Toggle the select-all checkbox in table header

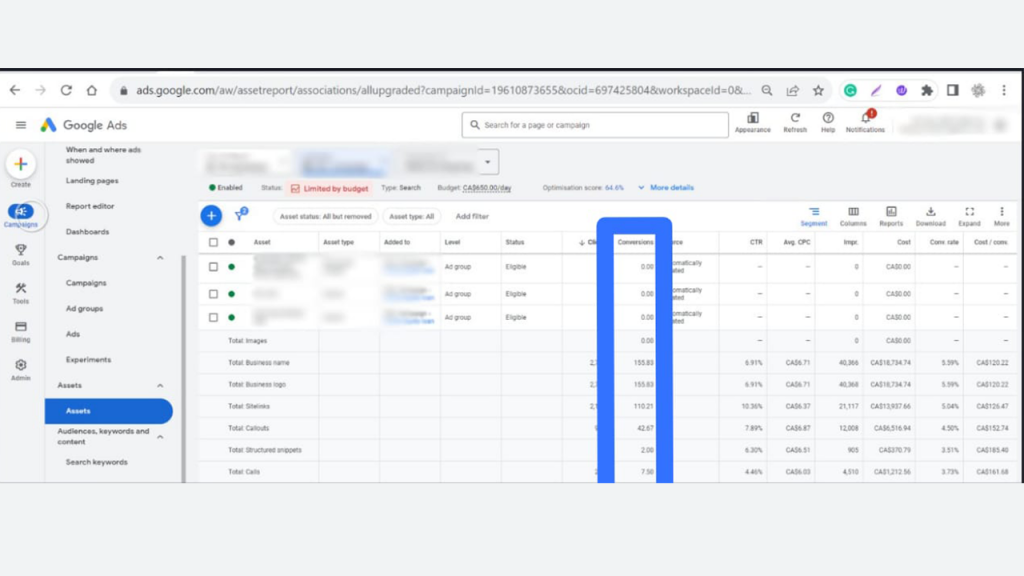(x=214, y=242)
